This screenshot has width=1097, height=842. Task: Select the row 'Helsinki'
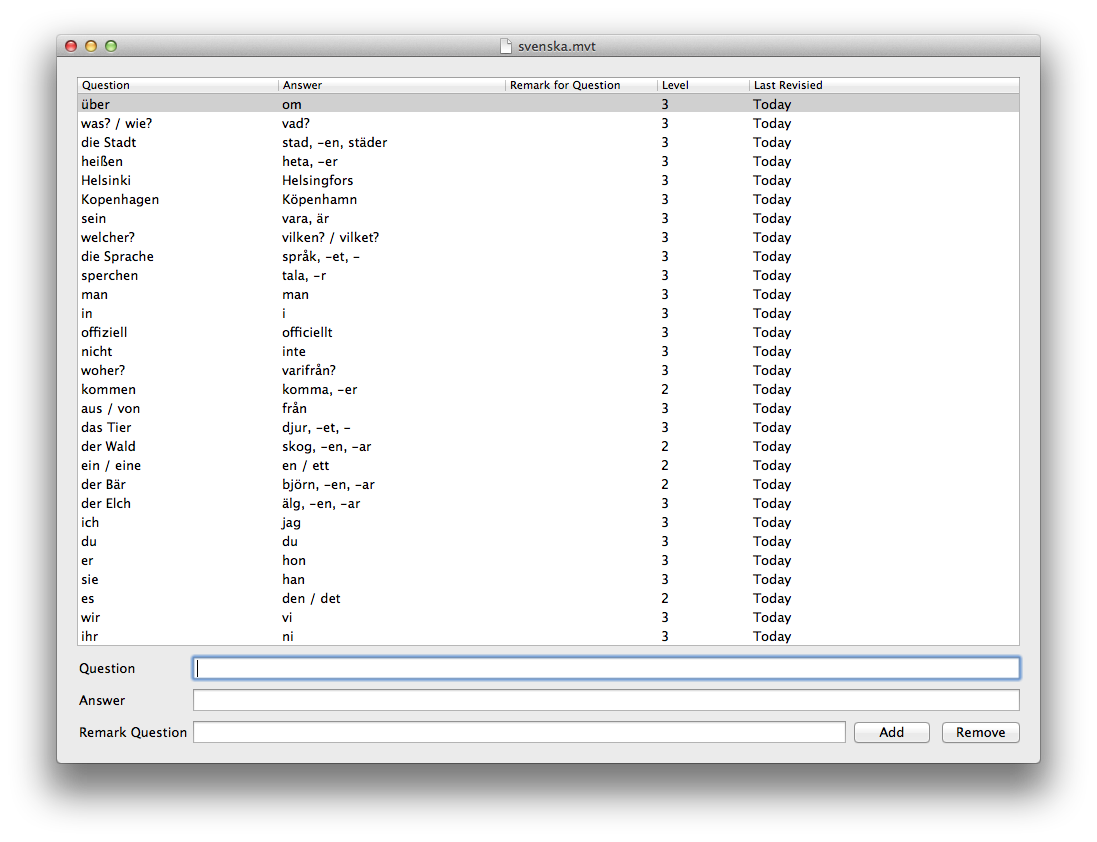pyautogui.click(x=548, y=180)
